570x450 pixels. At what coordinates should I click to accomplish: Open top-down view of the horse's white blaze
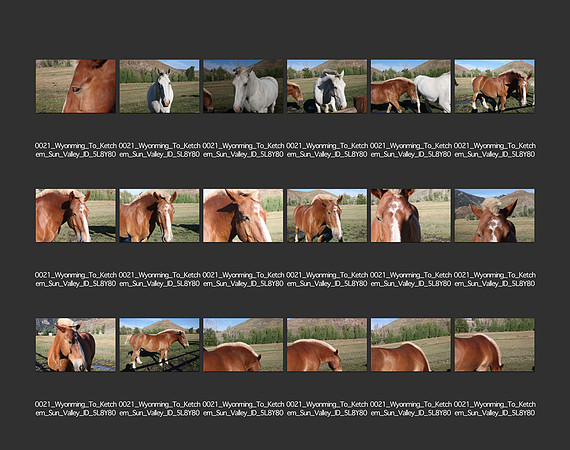pyautogui.click(x=411, y=216)
